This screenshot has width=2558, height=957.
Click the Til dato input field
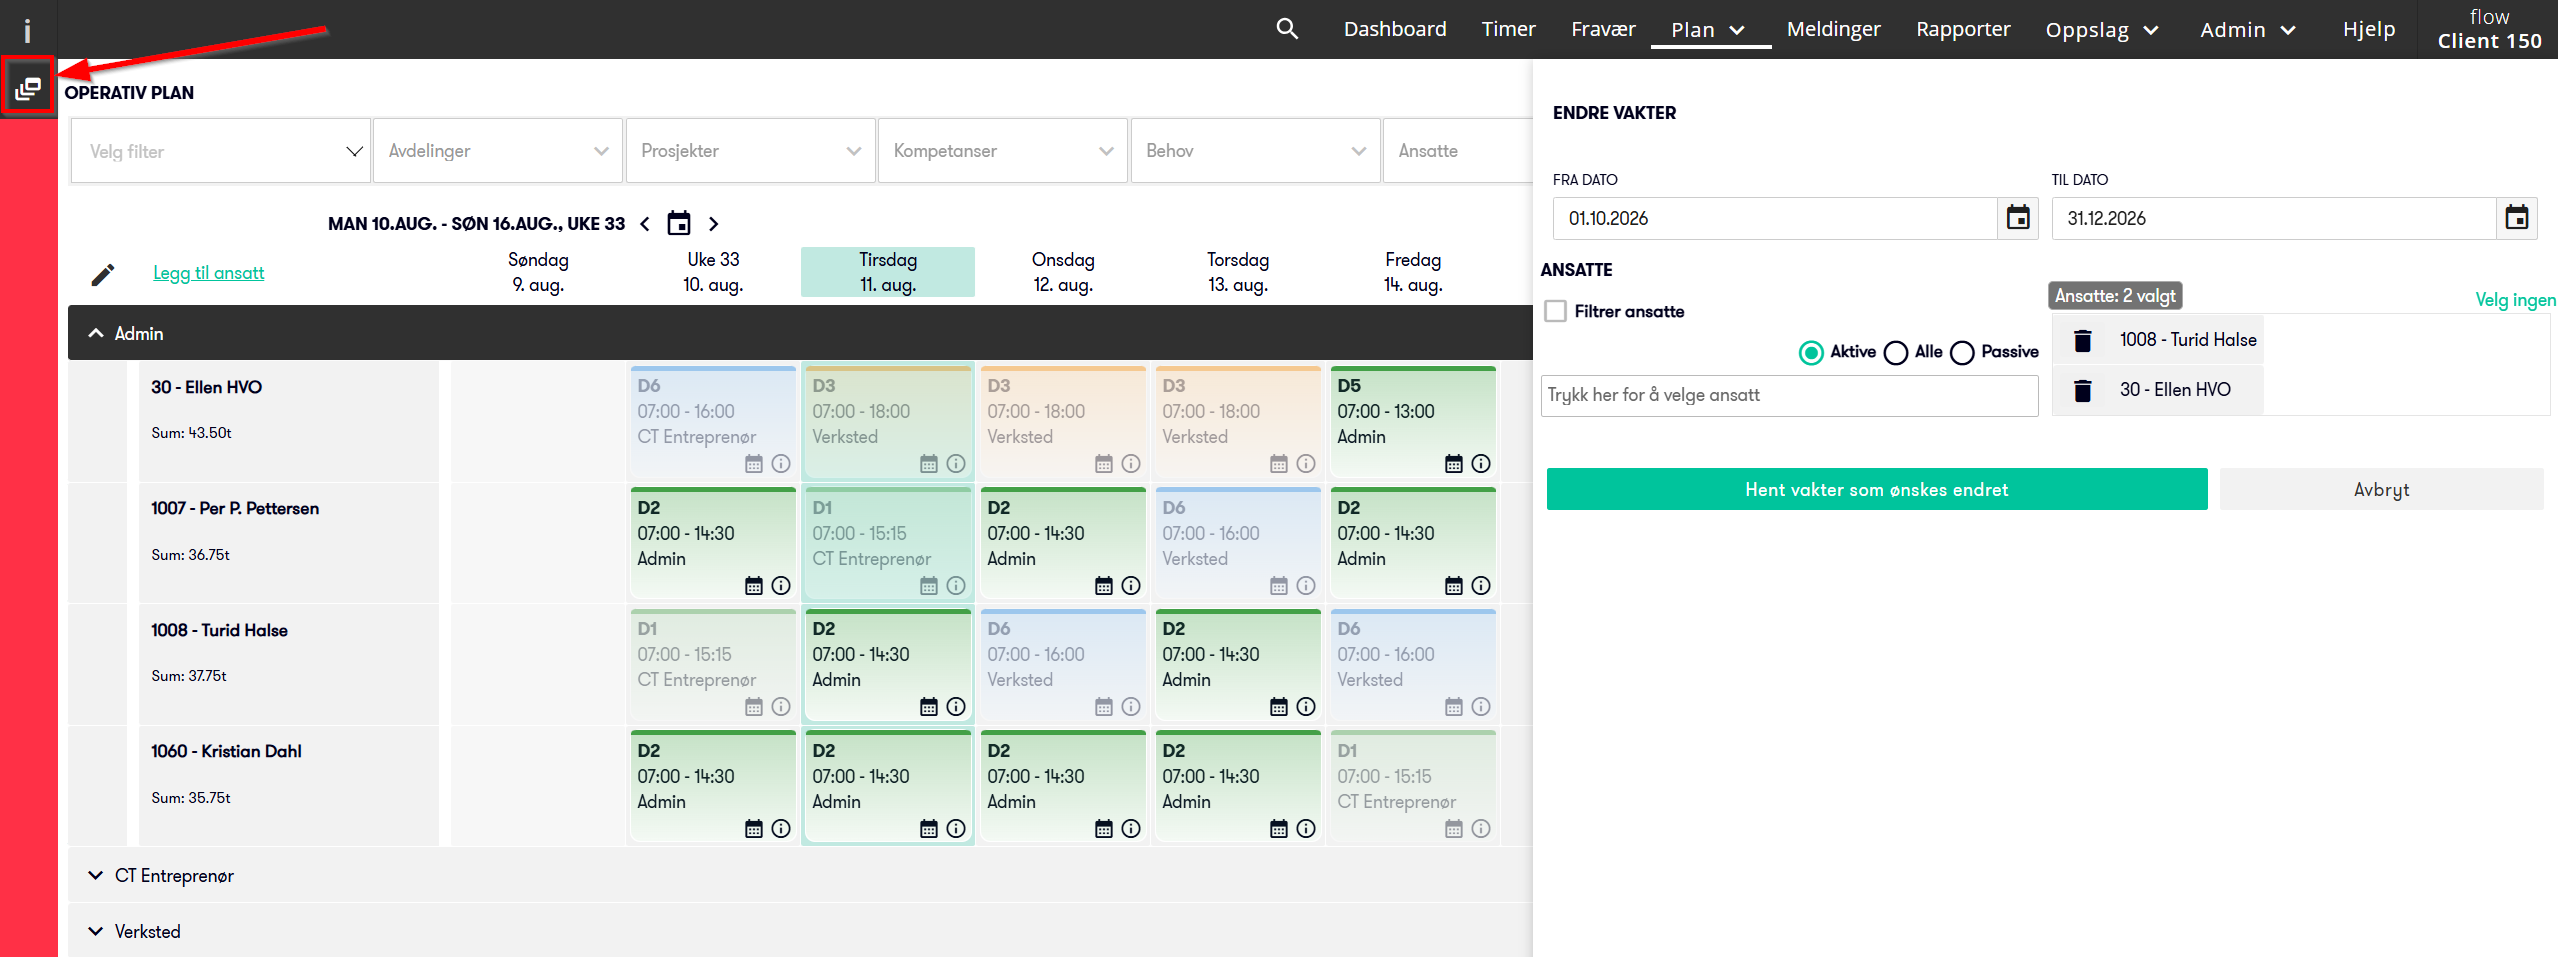pyautogui.click(x=2274, y=218)
